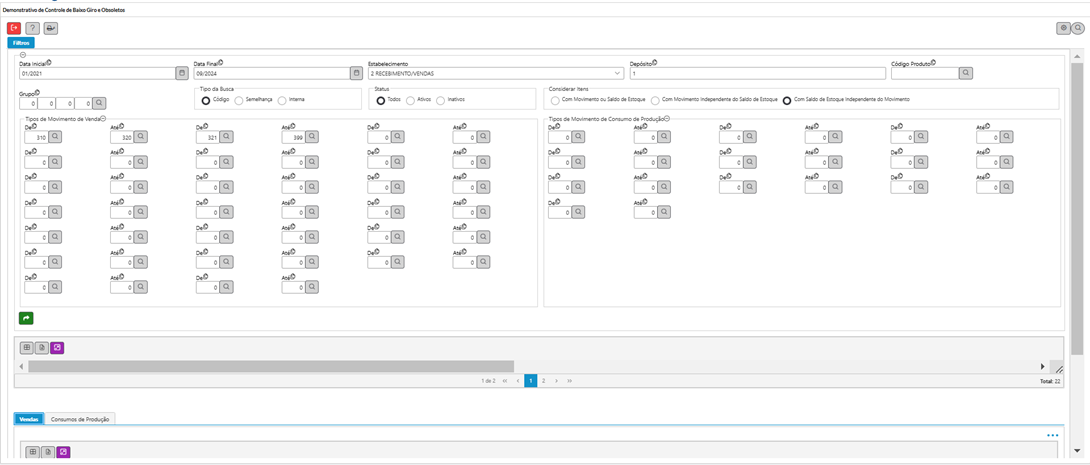Click the red exit icon in toolbar
Viewport: 1090px width, 465px height.
[14, 28]
